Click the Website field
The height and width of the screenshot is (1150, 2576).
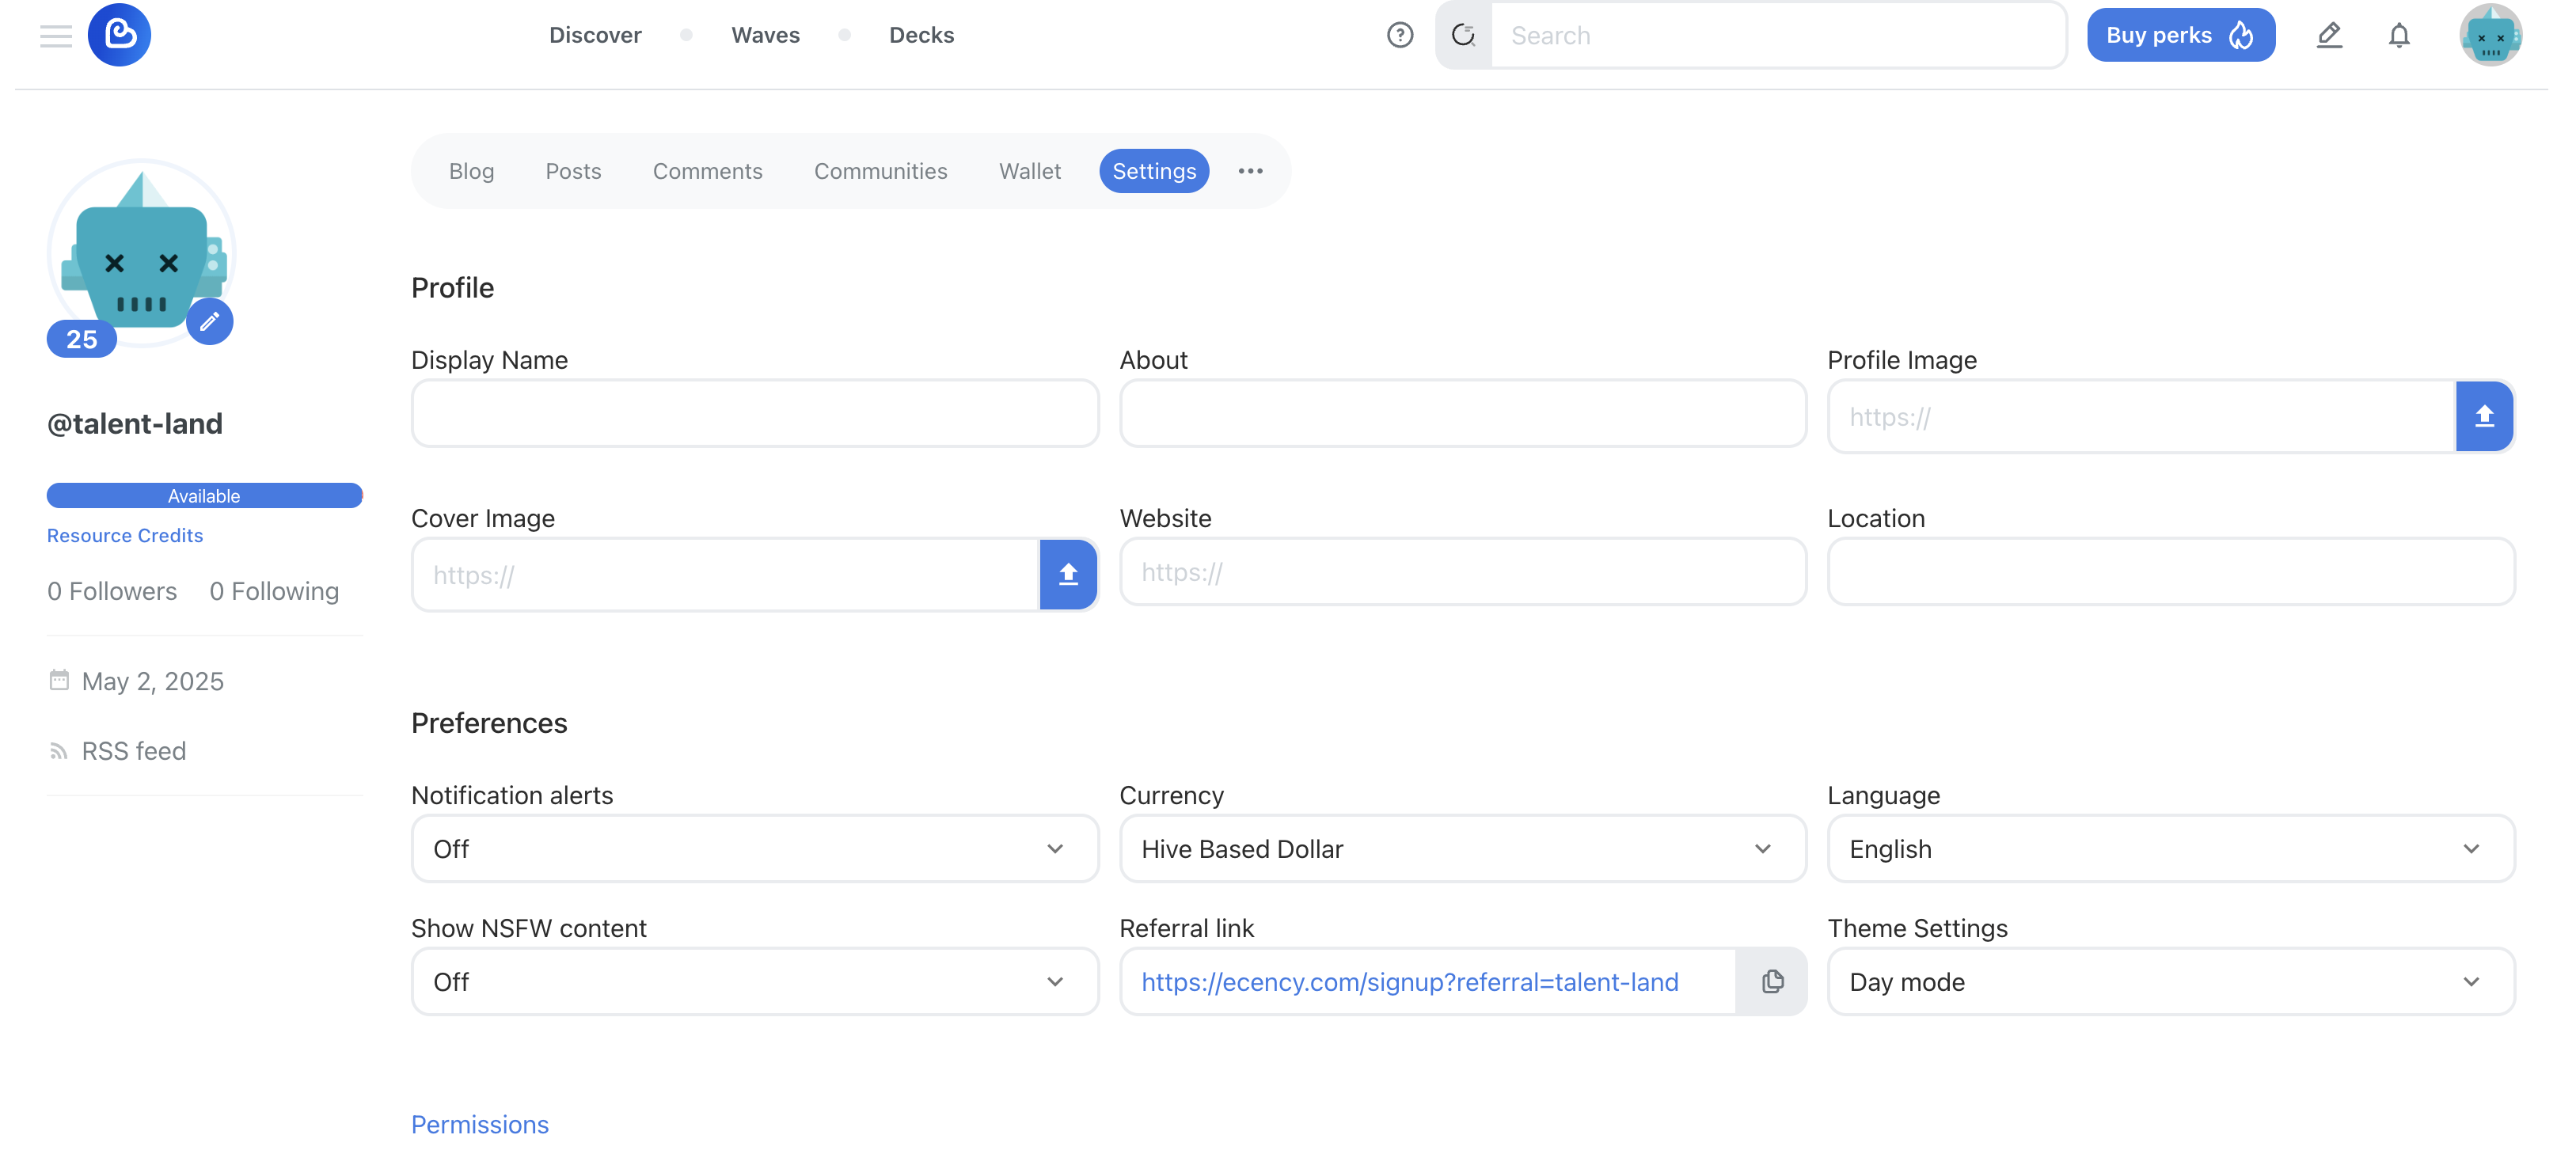tap(1463, 571)
